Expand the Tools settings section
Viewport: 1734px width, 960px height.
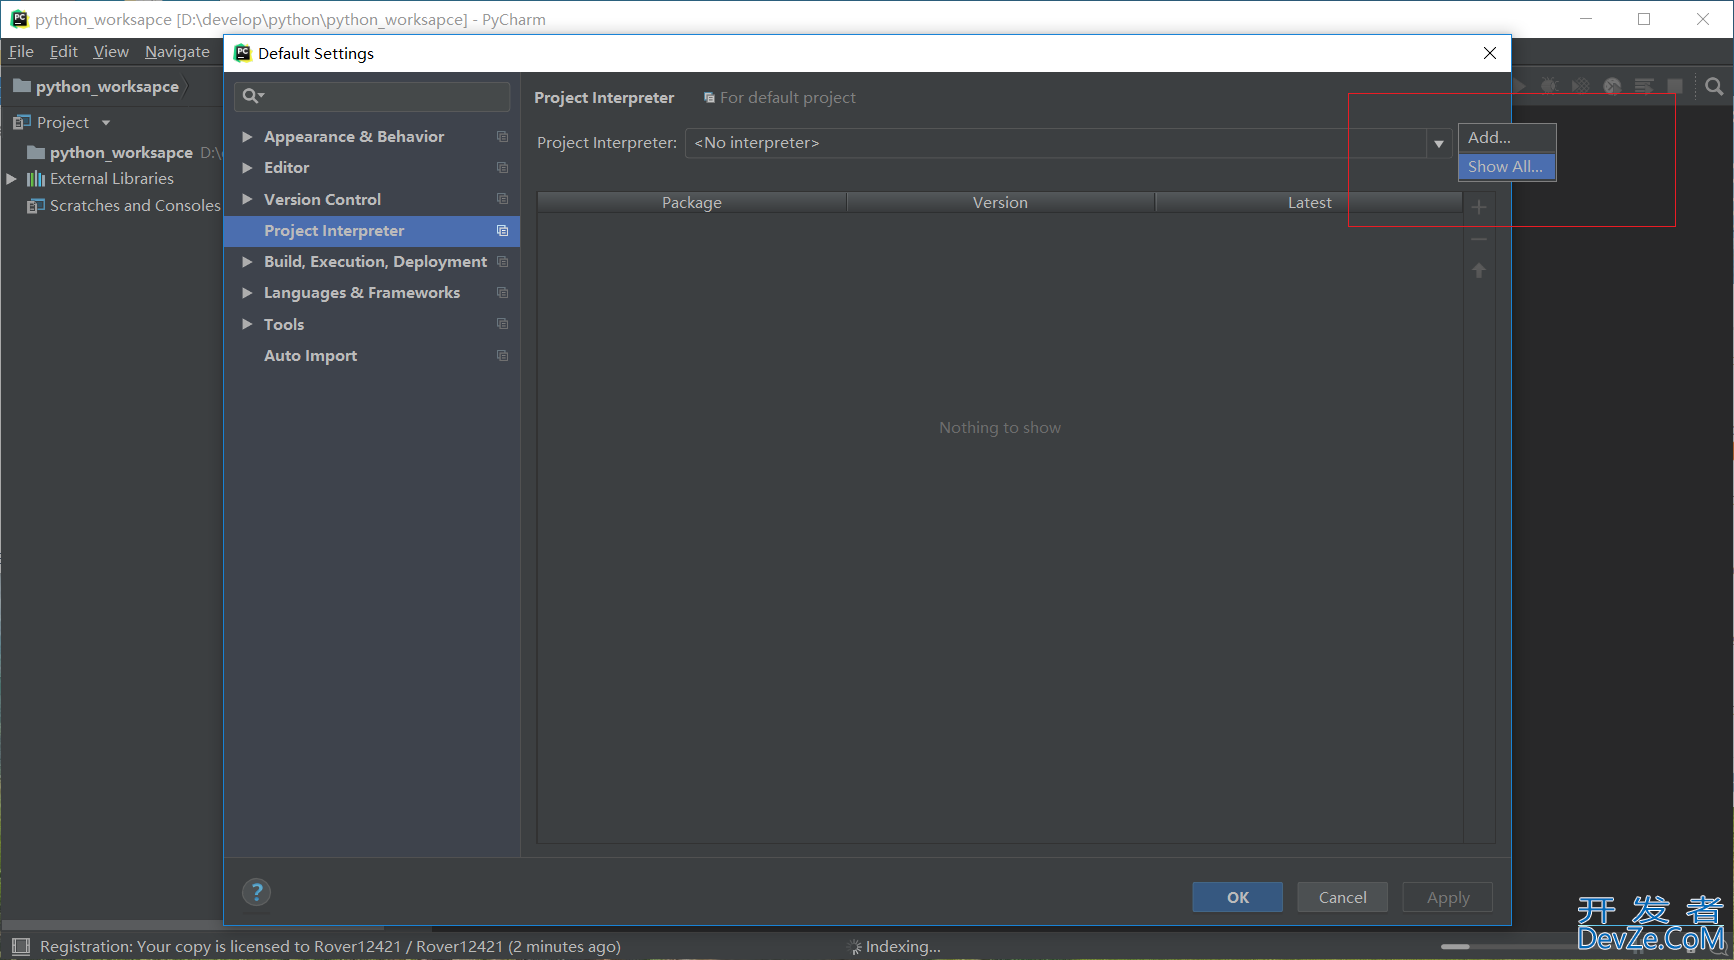[247, 324]
